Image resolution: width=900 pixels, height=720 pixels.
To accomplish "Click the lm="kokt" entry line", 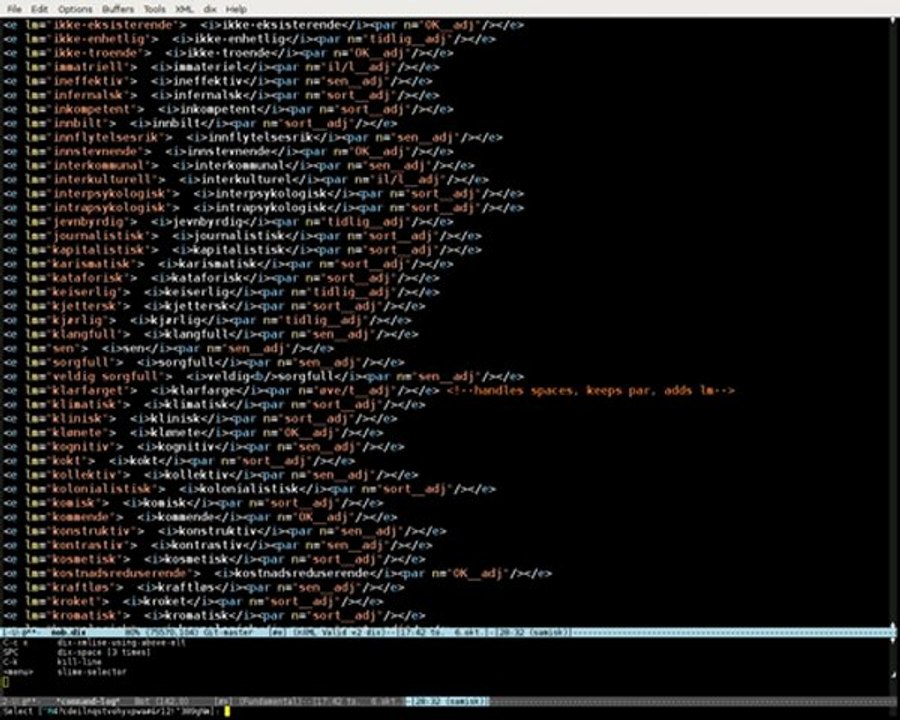I will 179,461.
